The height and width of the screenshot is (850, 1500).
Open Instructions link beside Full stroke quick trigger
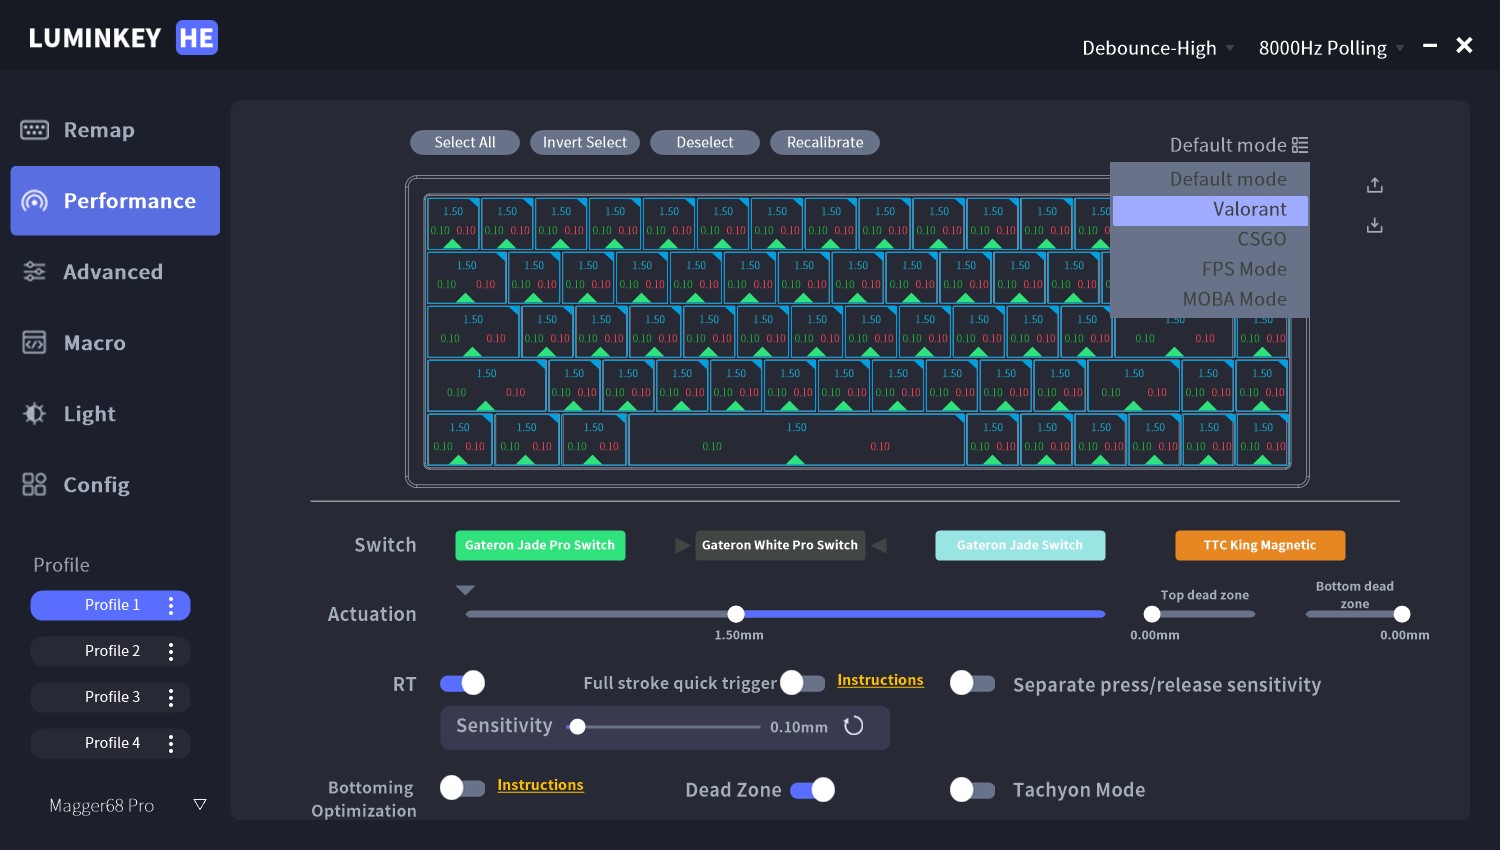pyautogui.click(x=880, y=680)
